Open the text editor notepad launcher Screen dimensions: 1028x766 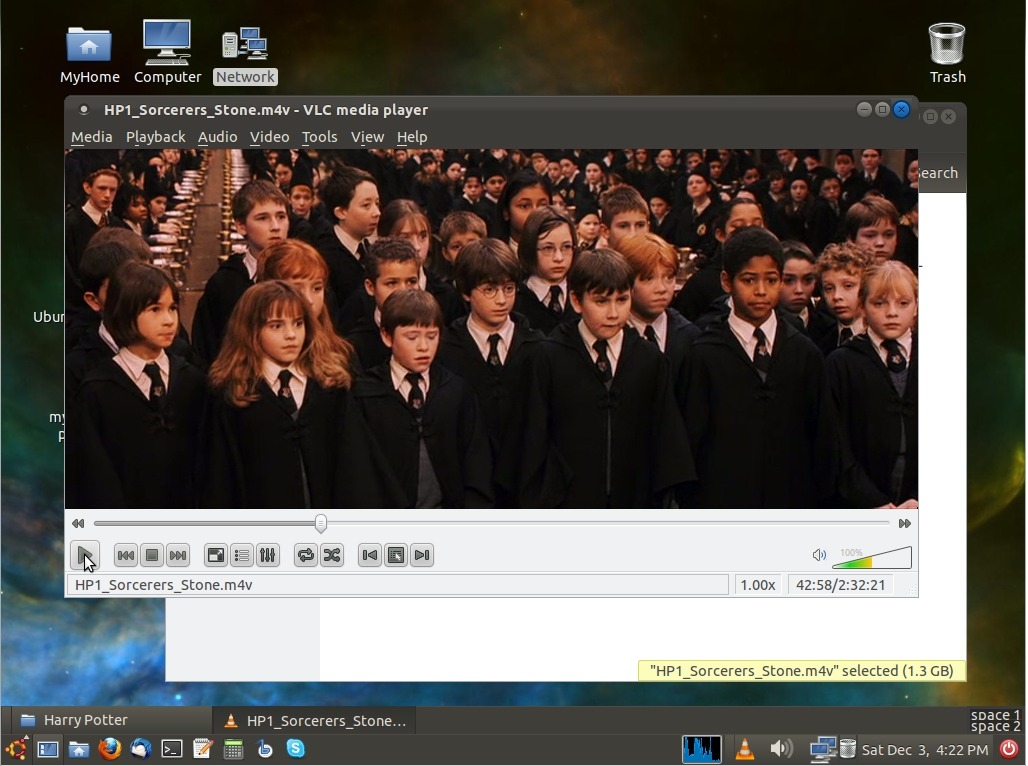(x=203, y=749)
